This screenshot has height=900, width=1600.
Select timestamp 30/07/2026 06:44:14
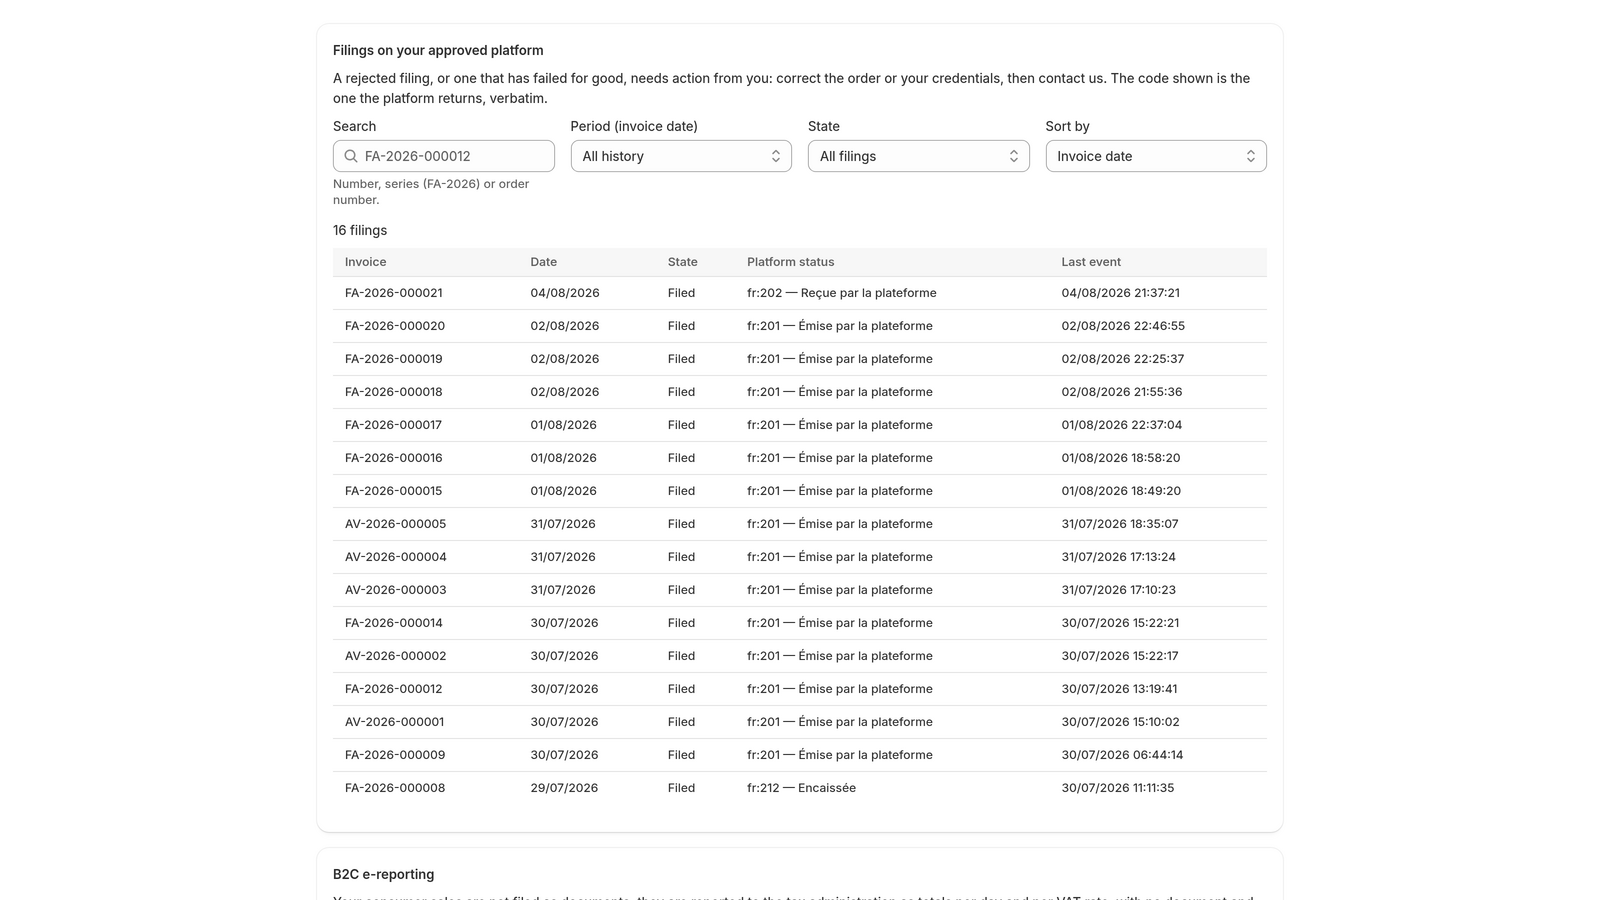(1122, 755)
